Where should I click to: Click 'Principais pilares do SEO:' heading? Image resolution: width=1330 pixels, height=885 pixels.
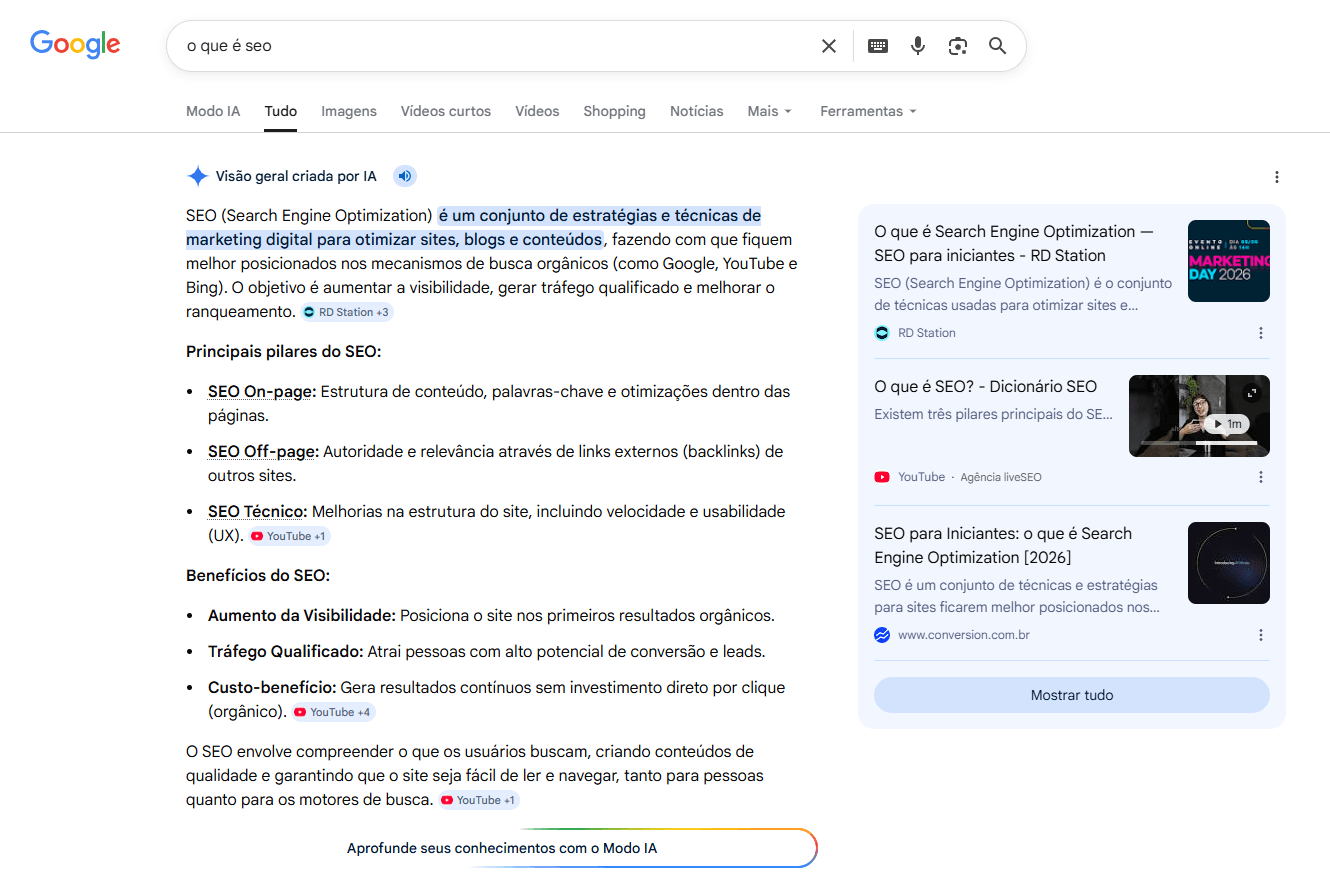tap(284, 352)
